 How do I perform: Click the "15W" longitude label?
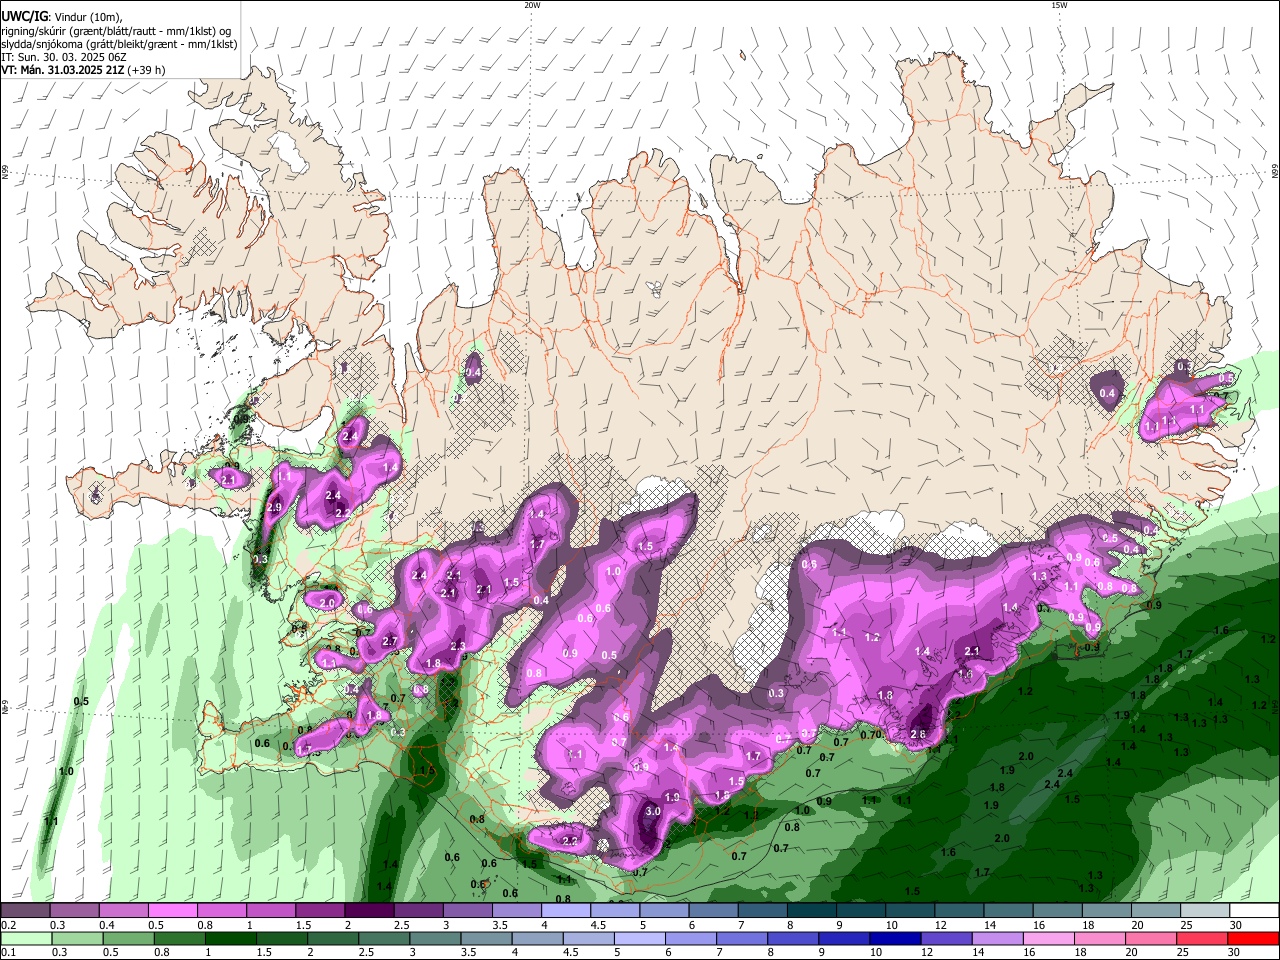point(1059,5)
